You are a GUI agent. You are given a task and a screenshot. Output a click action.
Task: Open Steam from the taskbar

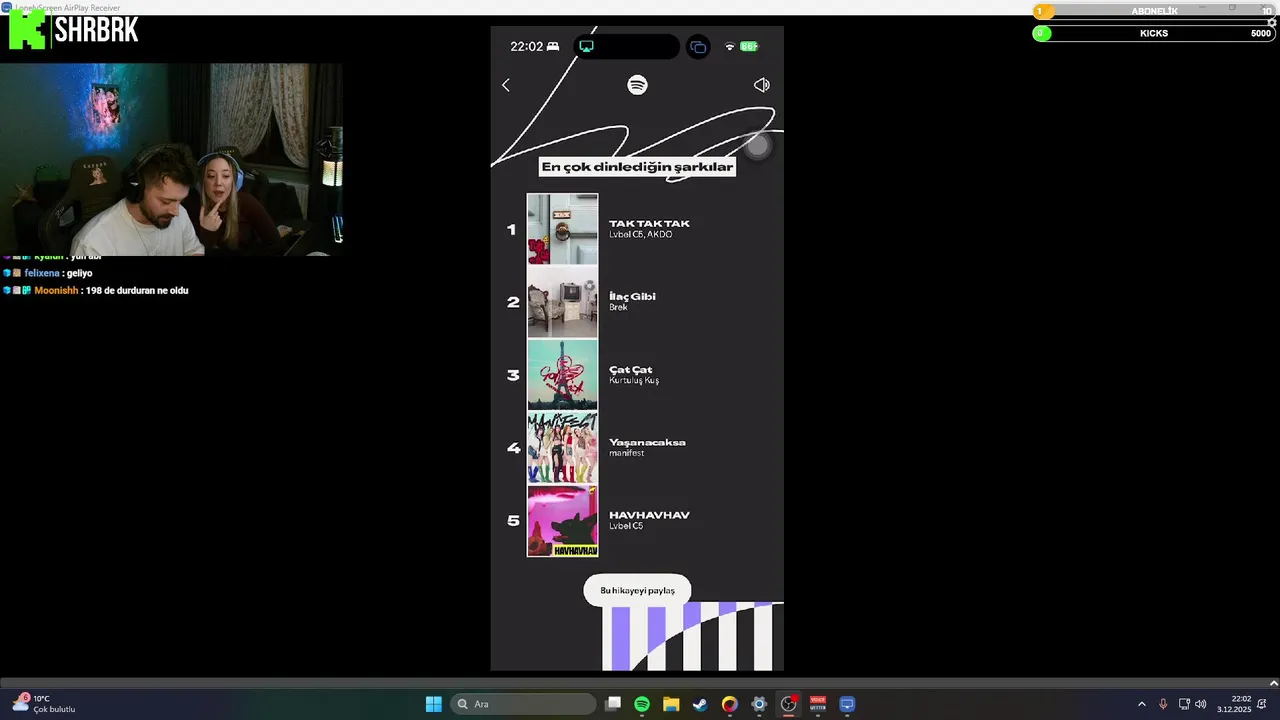click(700, 704)
